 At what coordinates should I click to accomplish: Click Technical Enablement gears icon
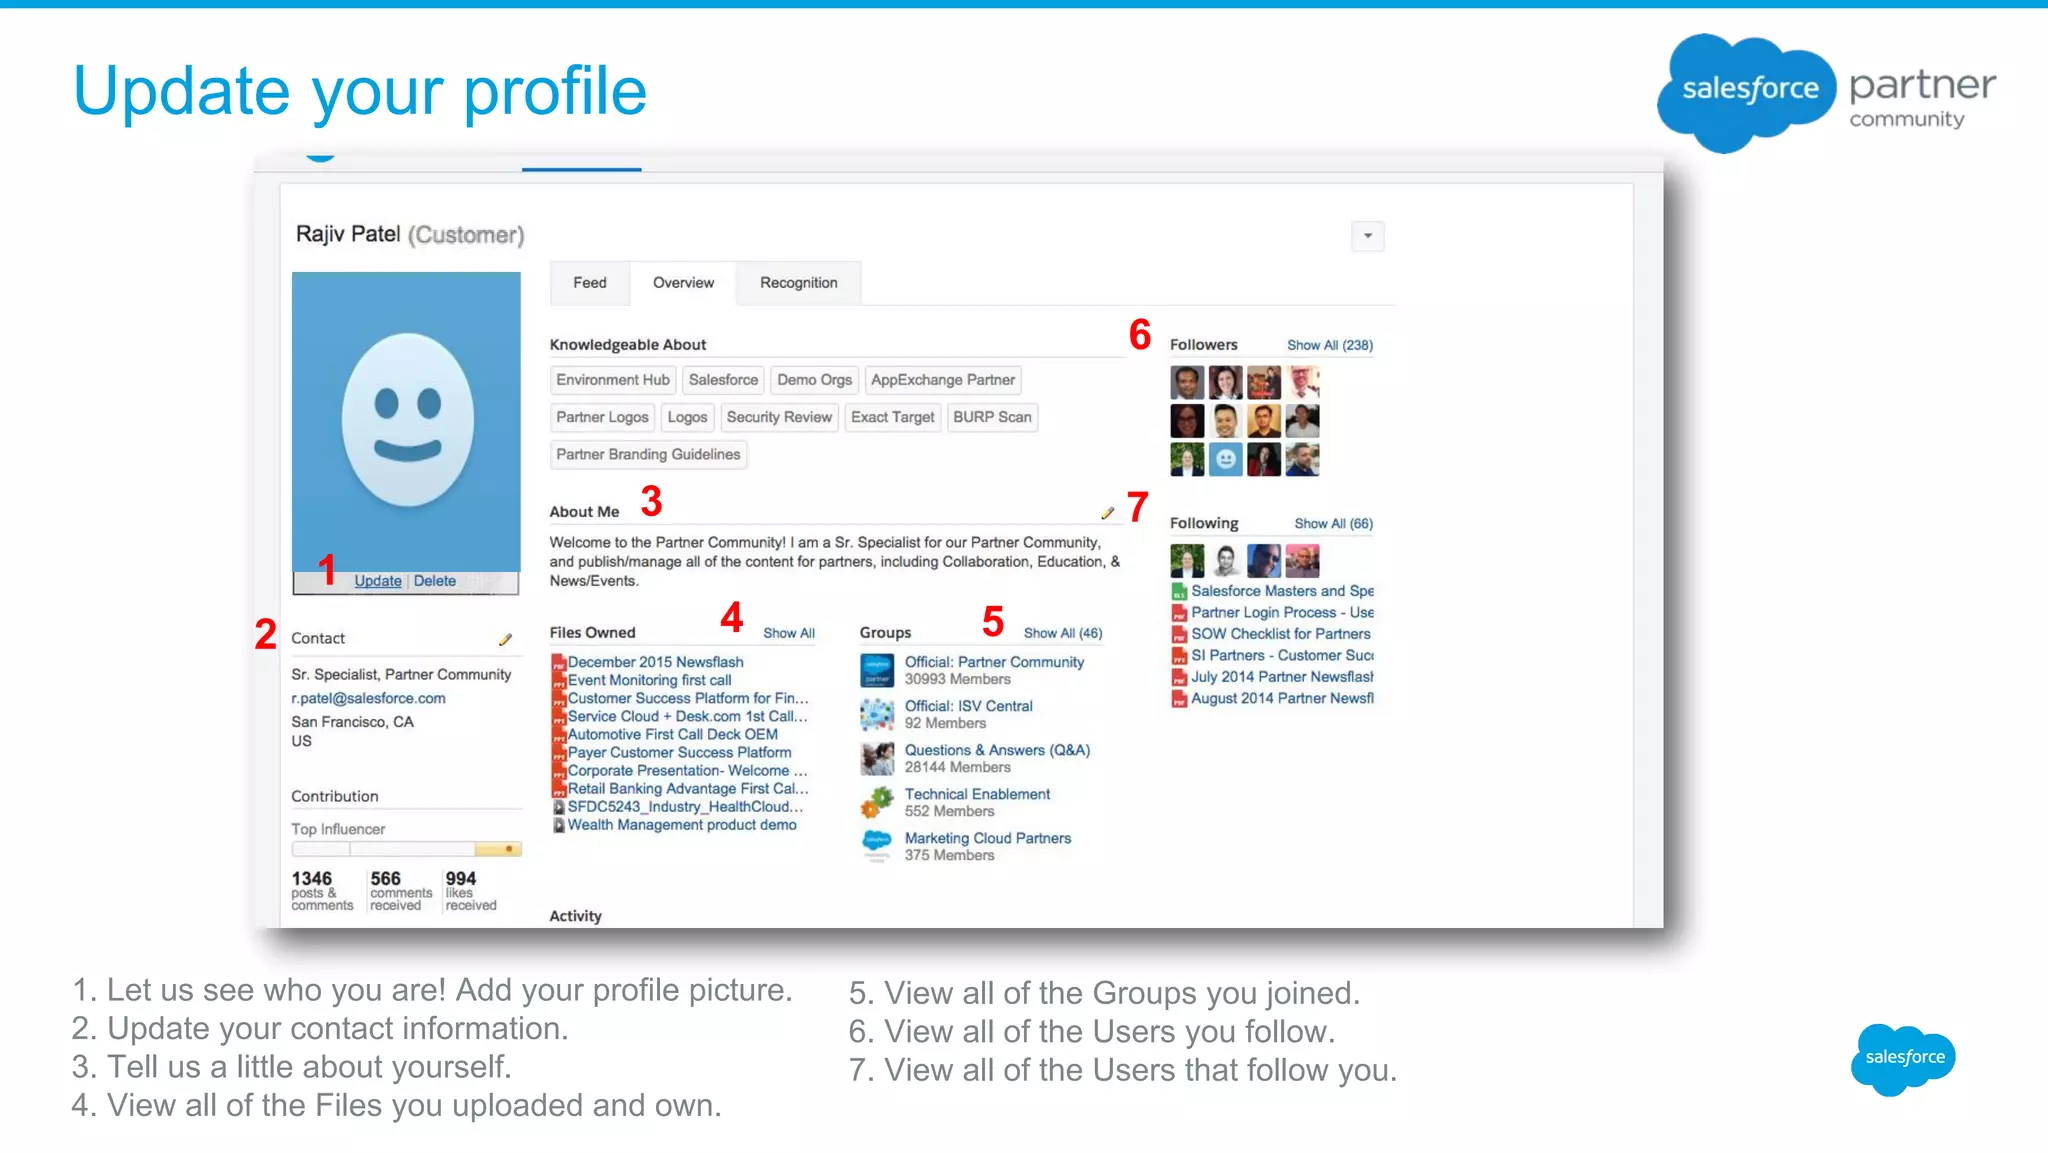coord(877,802)
